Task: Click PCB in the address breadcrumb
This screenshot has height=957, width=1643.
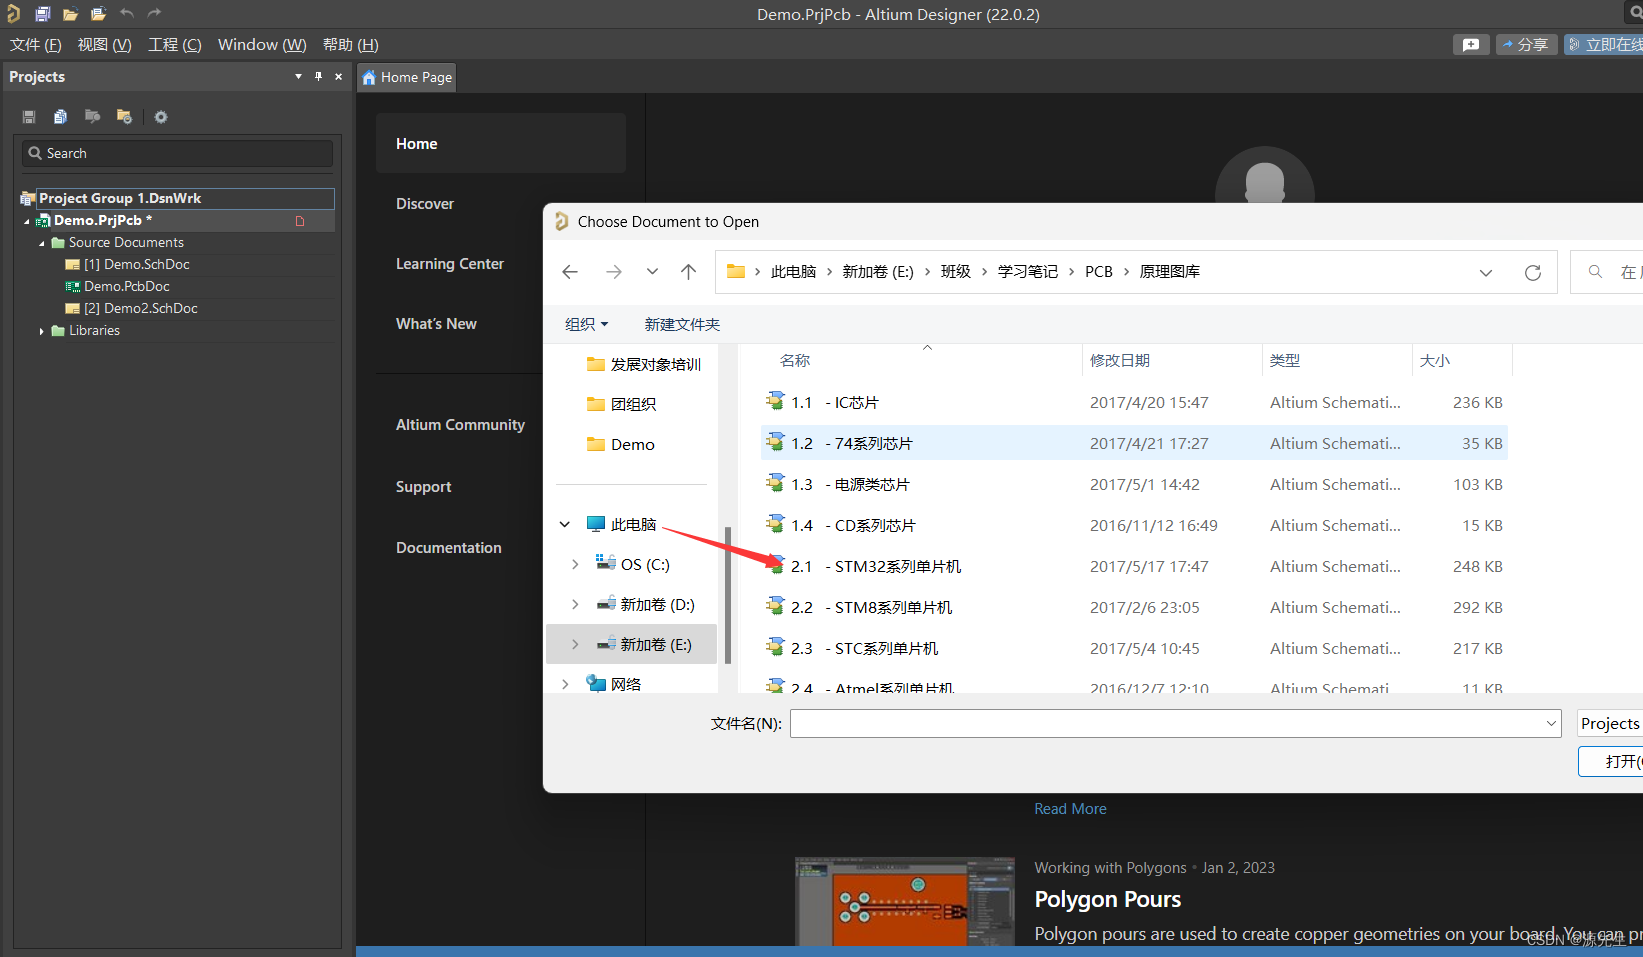Action: point(1099,272)
